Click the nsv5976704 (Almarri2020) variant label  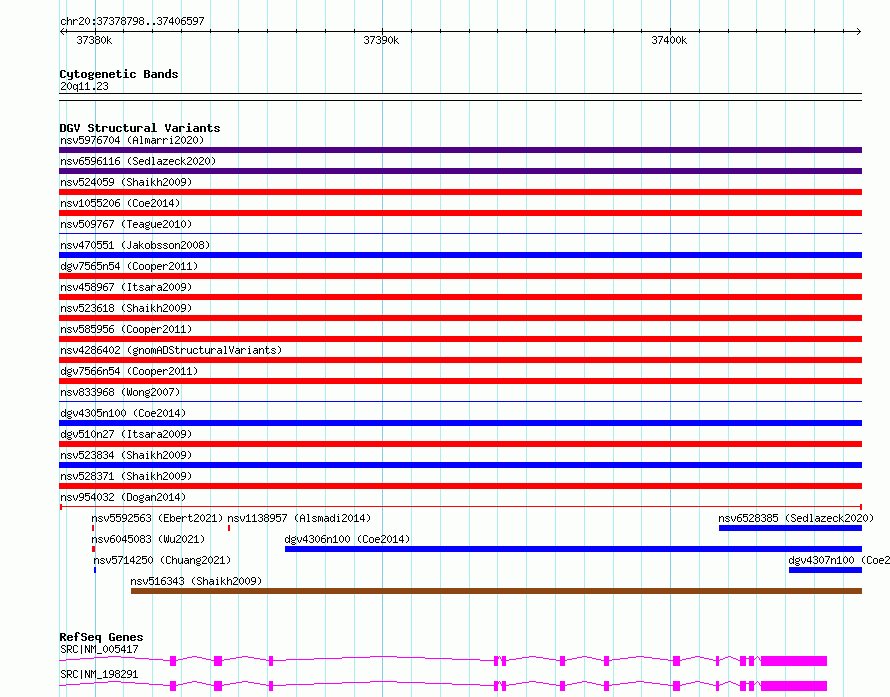132,140
